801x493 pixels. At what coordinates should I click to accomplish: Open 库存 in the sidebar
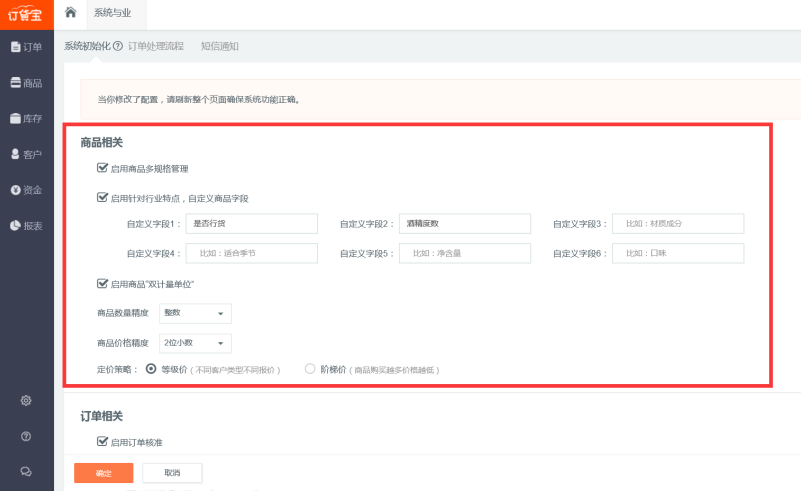pyautogui.click(x=27, y=119)
